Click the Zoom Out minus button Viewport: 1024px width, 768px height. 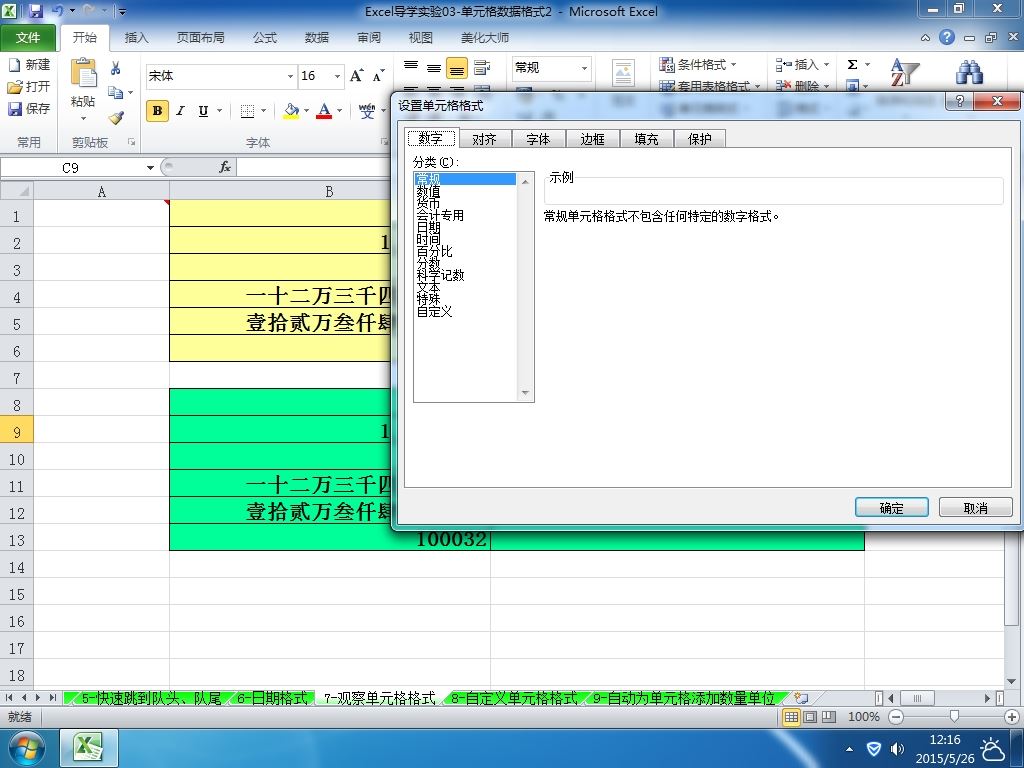[x=896, y=717]
